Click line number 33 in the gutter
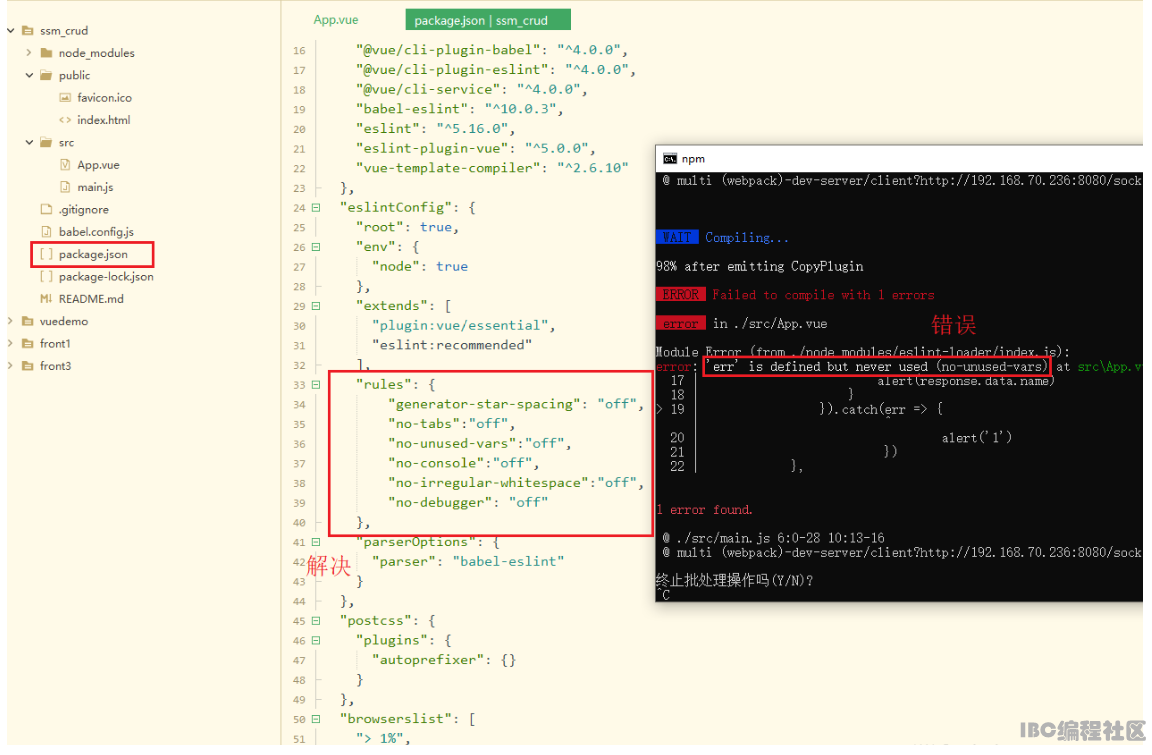This screenshot has height=755, width=1152. (299, 385)
